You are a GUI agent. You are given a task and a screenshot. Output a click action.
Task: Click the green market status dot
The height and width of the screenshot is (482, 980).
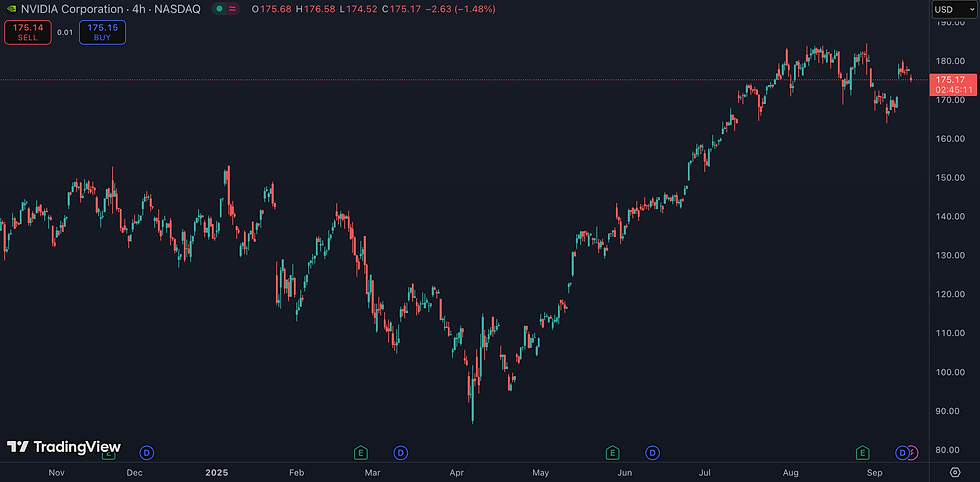pyautogui.click(x=218, y=9)
